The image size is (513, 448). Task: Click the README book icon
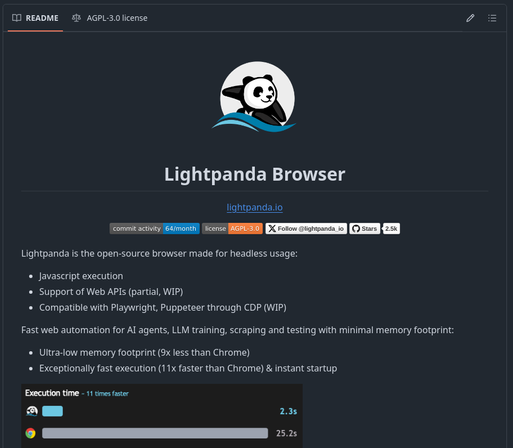coord(16,18)
